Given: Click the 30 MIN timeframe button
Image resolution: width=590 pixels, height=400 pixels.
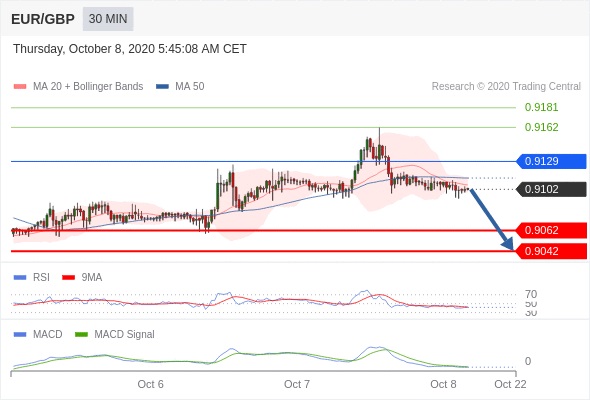Looking at the screenshot, I should 108,19.
